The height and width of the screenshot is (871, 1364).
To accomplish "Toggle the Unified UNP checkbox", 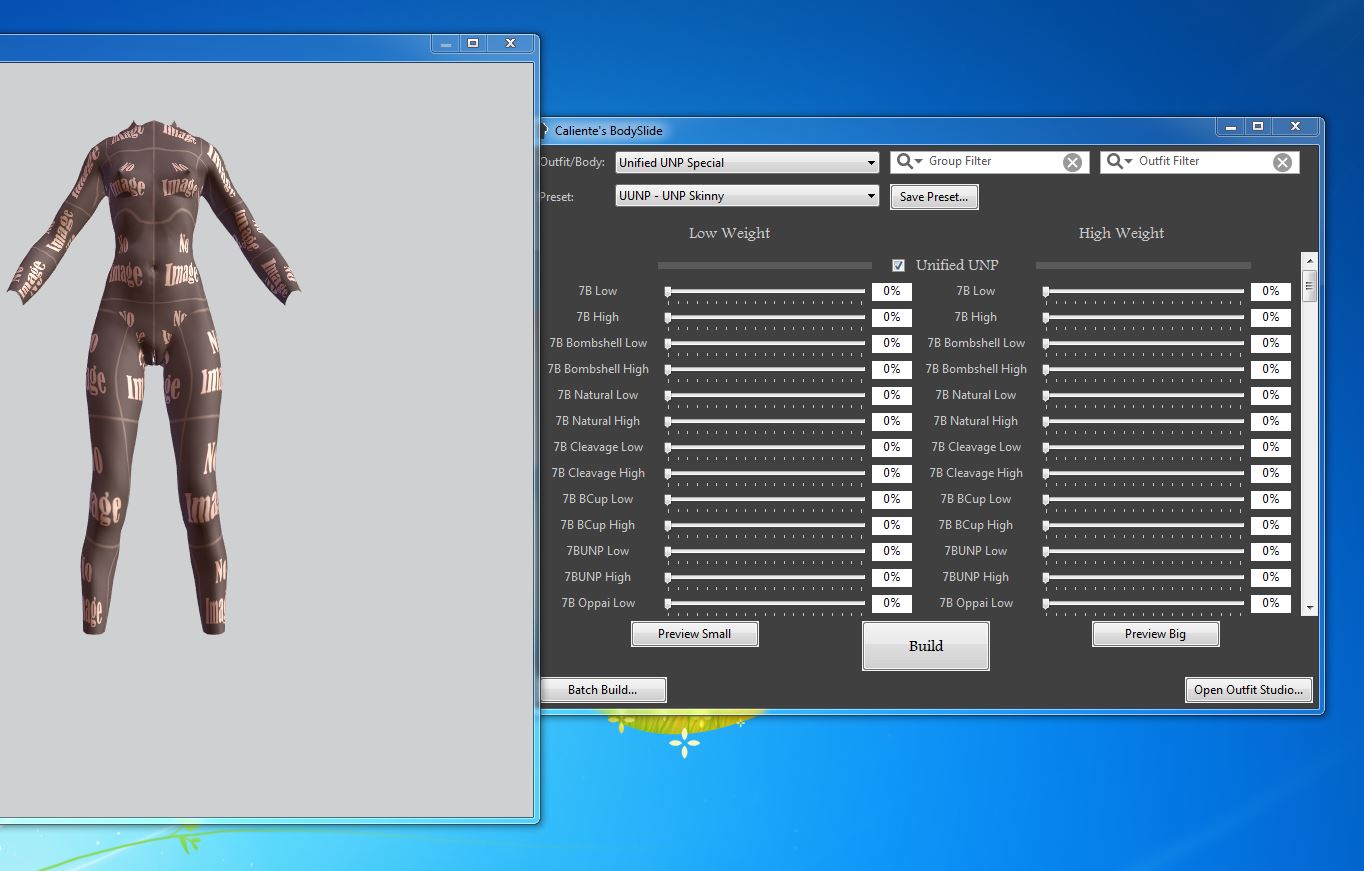I will [x=898, y=265].
